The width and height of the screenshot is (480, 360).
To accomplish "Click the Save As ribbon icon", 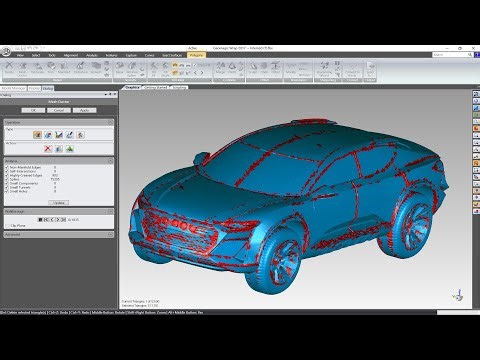I will [370, 69].
